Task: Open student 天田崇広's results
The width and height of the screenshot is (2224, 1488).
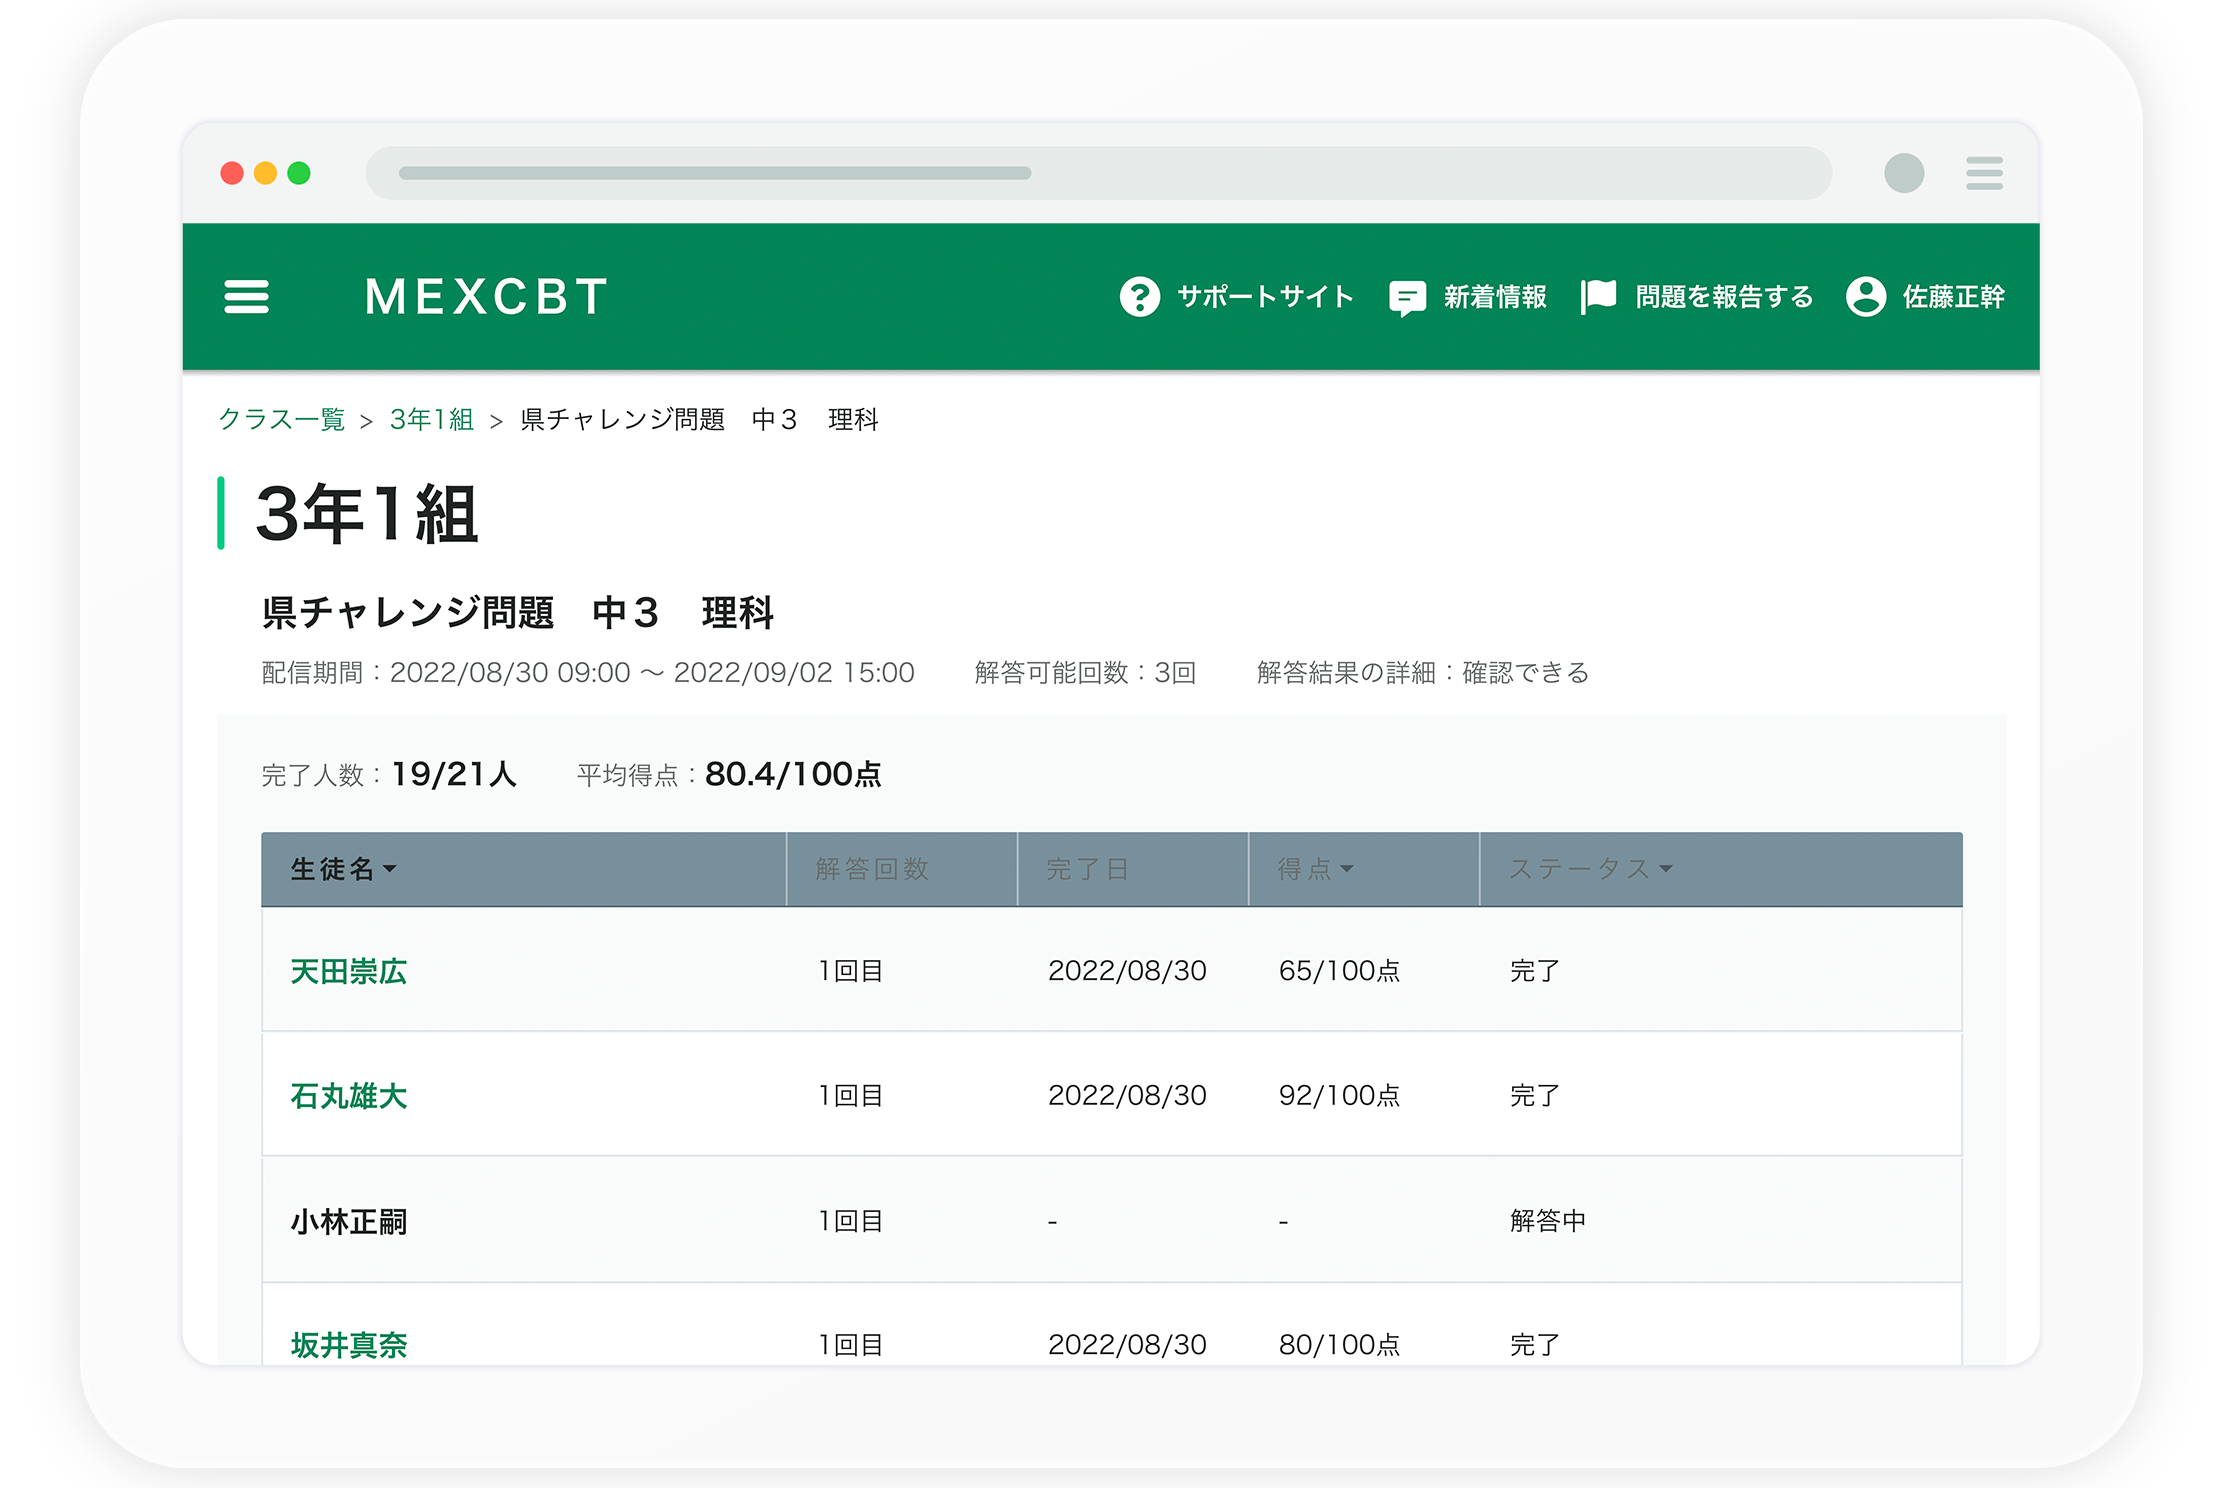Action: coord(348,970)
